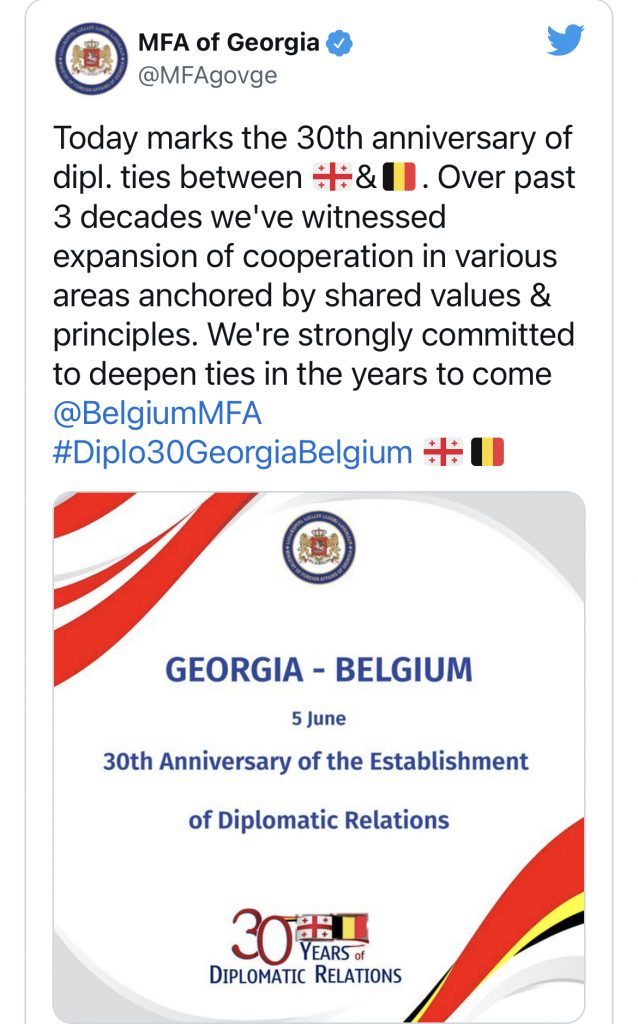Click the MFA emblem inside the image
638x1024 pixels.
[x=319, y=548]
